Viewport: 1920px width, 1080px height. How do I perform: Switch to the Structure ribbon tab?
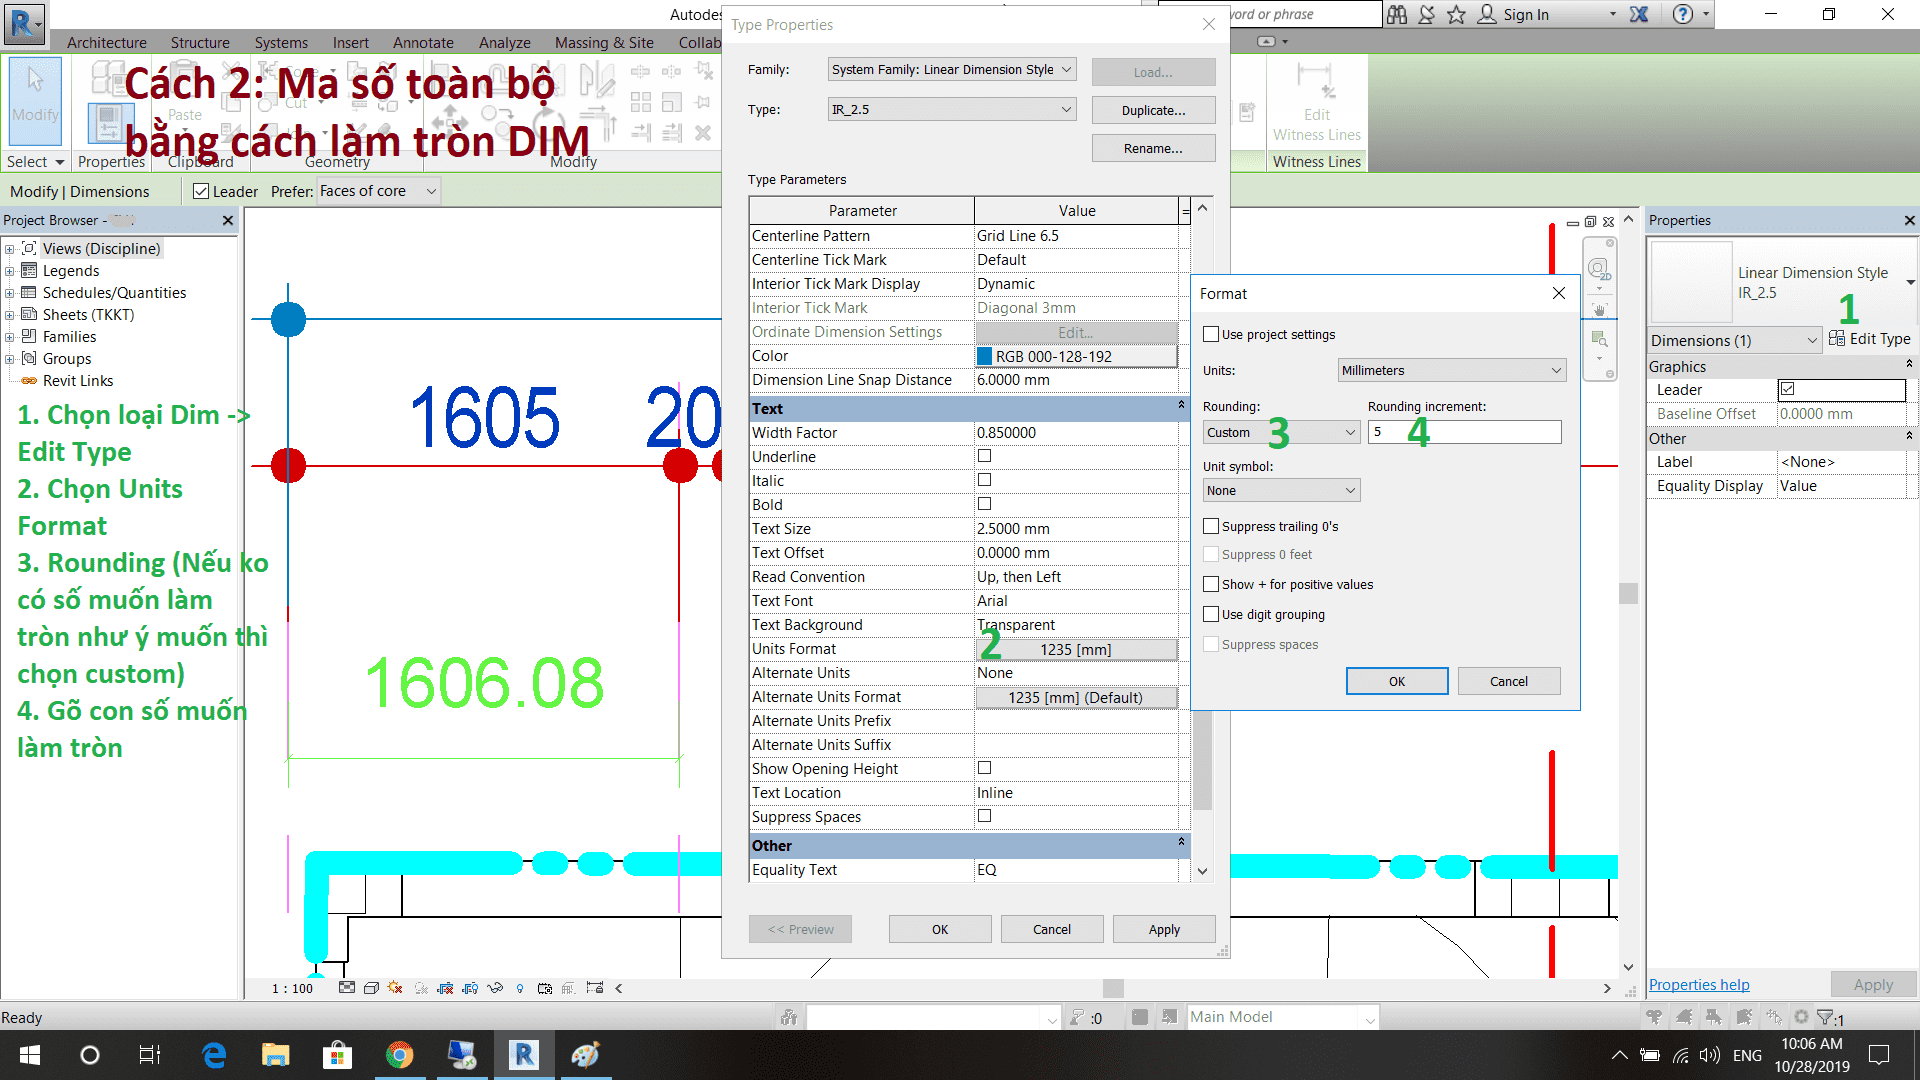pos(200,42)
